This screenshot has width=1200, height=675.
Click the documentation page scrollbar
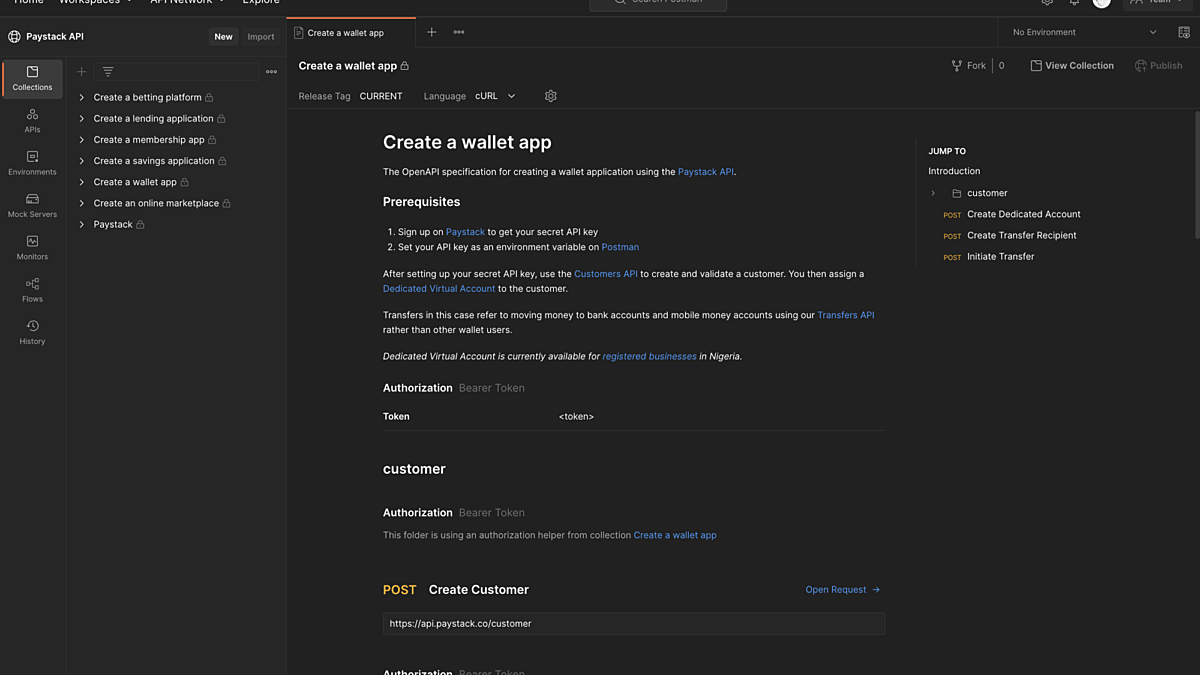pyautogui.click(x=1196, y=175)
